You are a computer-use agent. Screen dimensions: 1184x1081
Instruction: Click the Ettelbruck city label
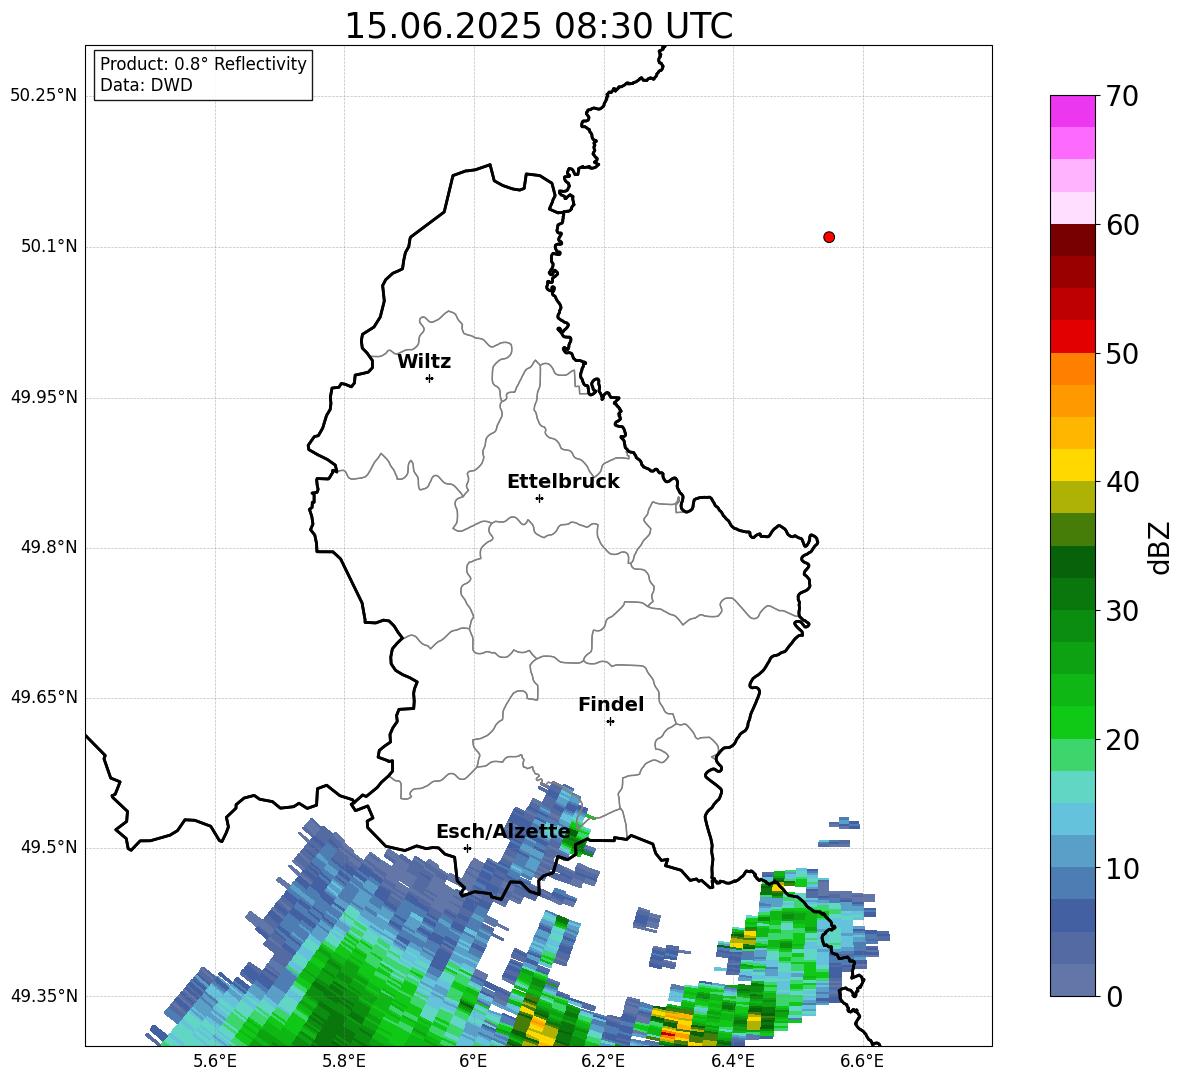point(563,482)
